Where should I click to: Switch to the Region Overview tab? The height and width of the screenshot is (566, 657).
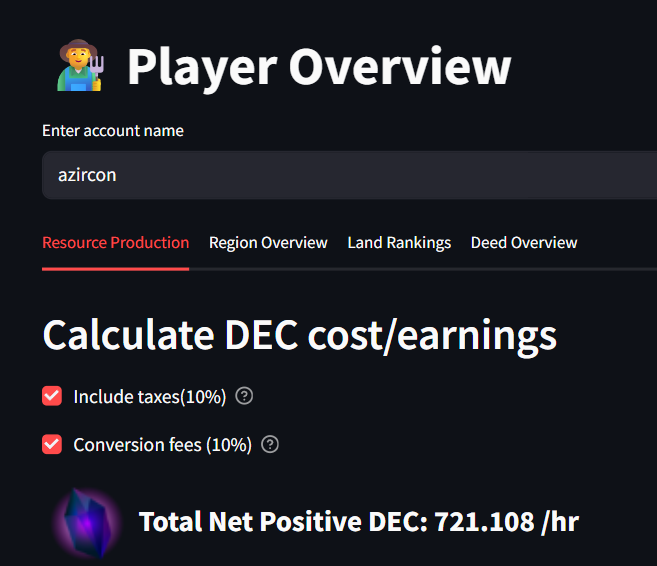[268, 243]
